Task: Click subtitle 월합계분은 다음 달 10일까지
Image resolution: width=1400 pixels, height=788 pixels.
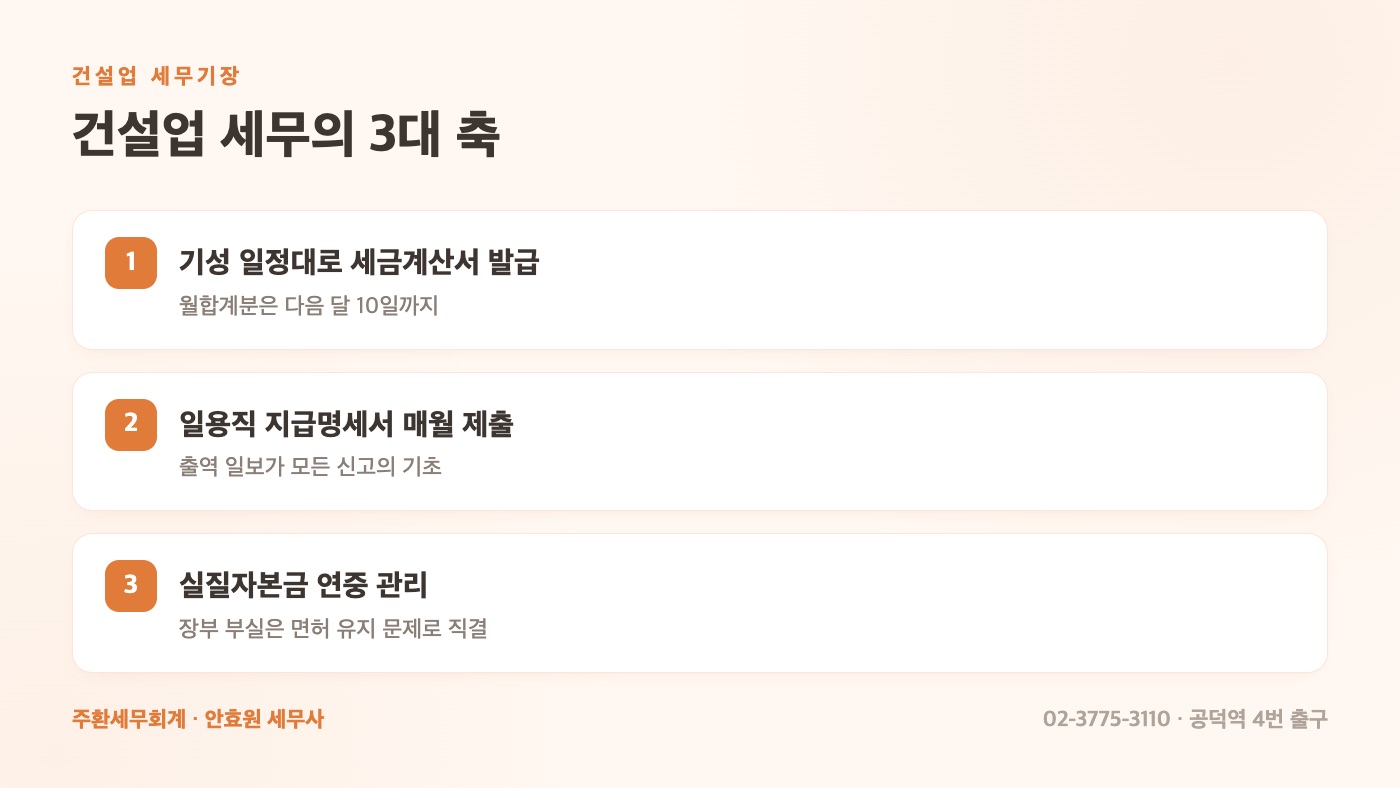Action: (x=309, y=305)
